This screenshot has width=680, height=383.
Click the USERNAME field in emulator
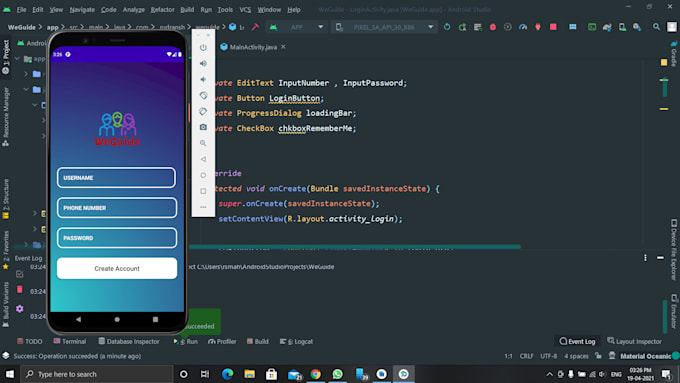coord(116,178)
